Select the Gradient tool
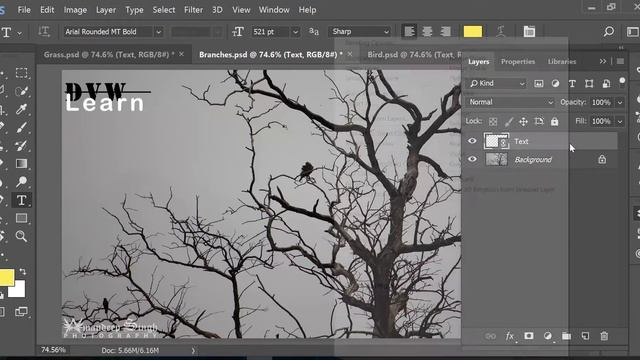This screenshot has height=360, width=640. click(21, 163)
